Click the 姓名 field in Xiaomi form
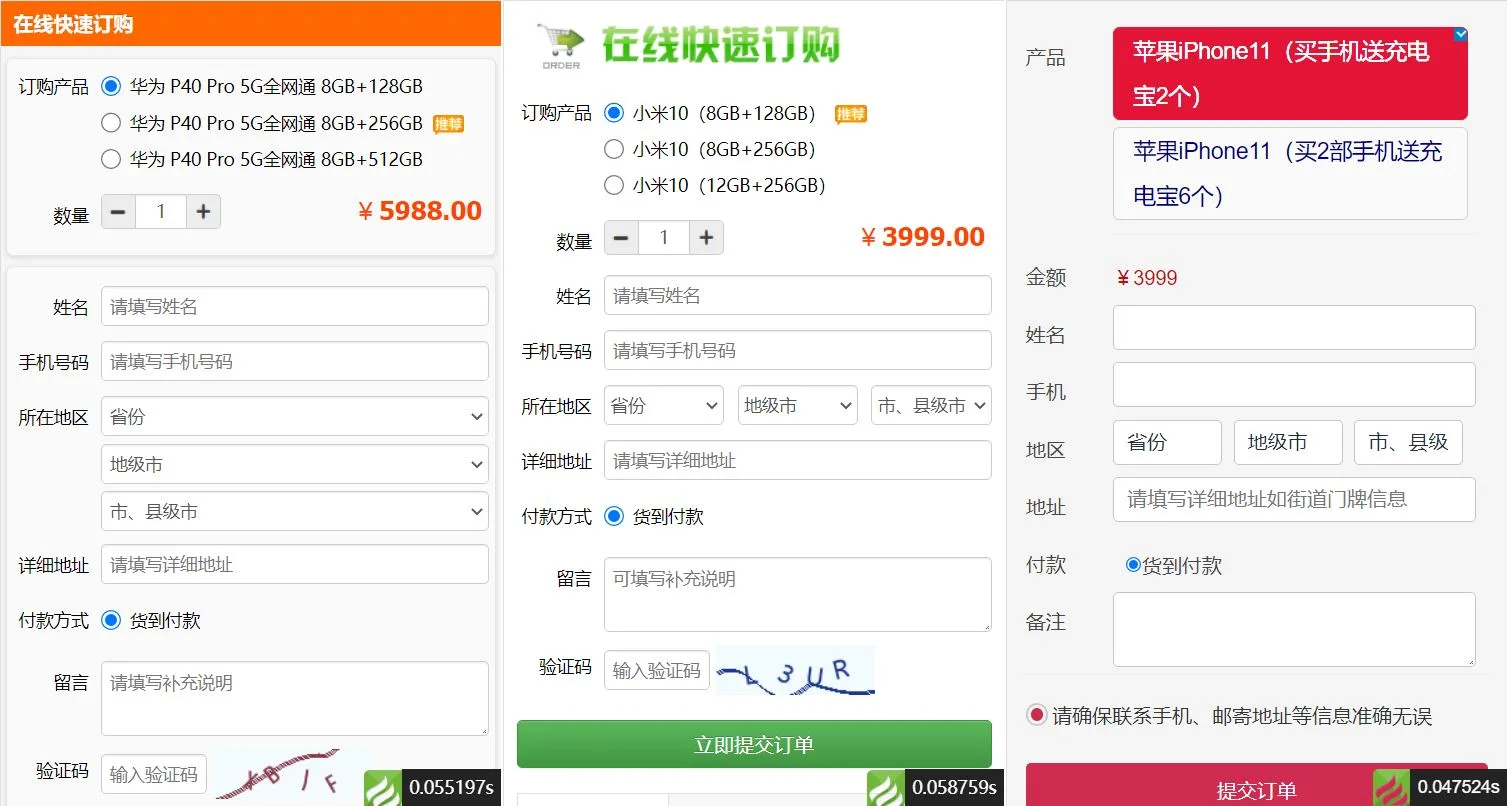The height and width of the screenshot is (806, 1507). pos(797,296)
